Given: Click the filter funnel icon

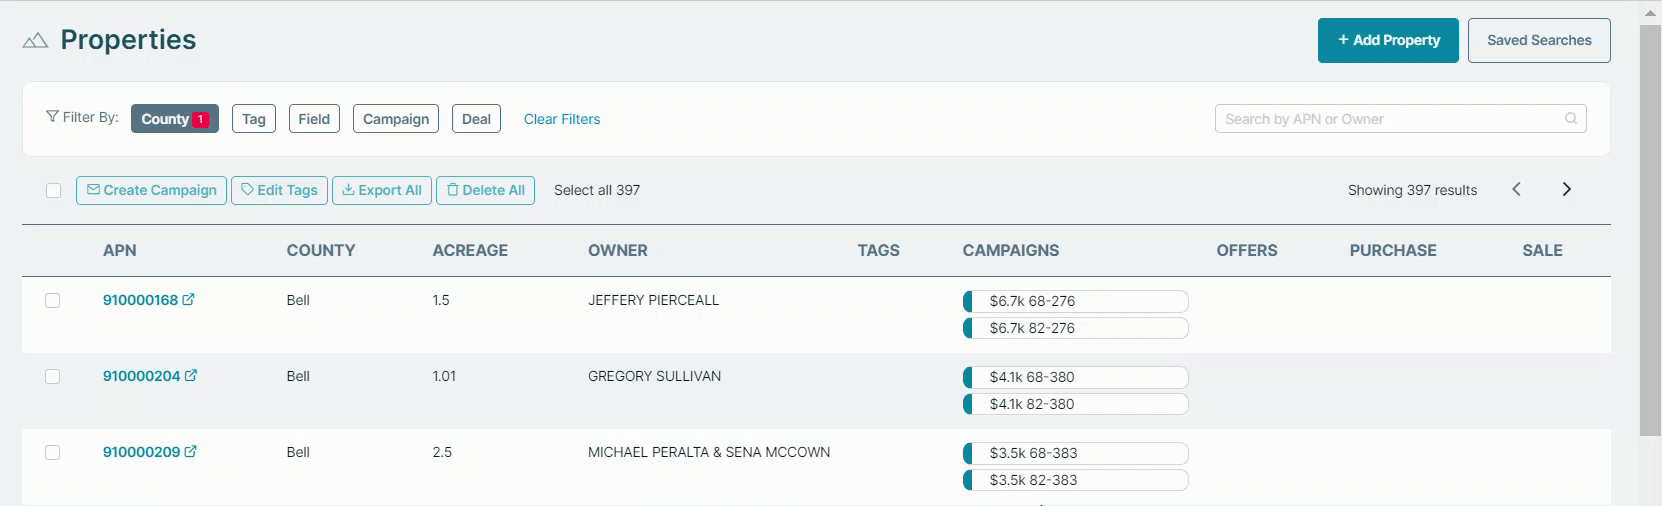Looking at the screenshot, I should click(52, 117).
